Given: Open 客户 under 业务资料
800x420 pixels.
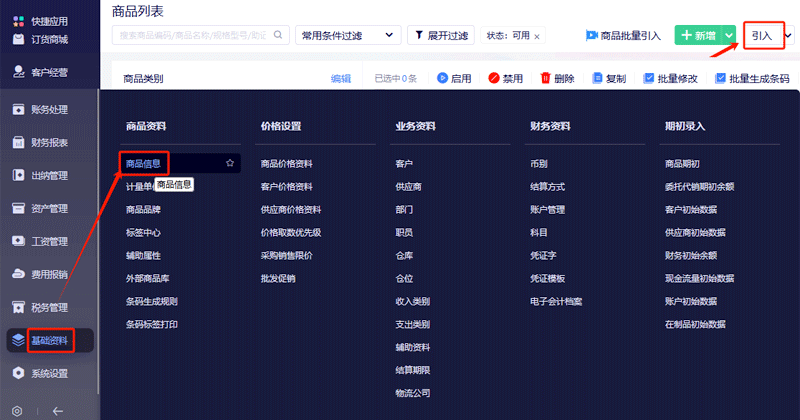Looking at the screenshot, I should click(404, 163).
